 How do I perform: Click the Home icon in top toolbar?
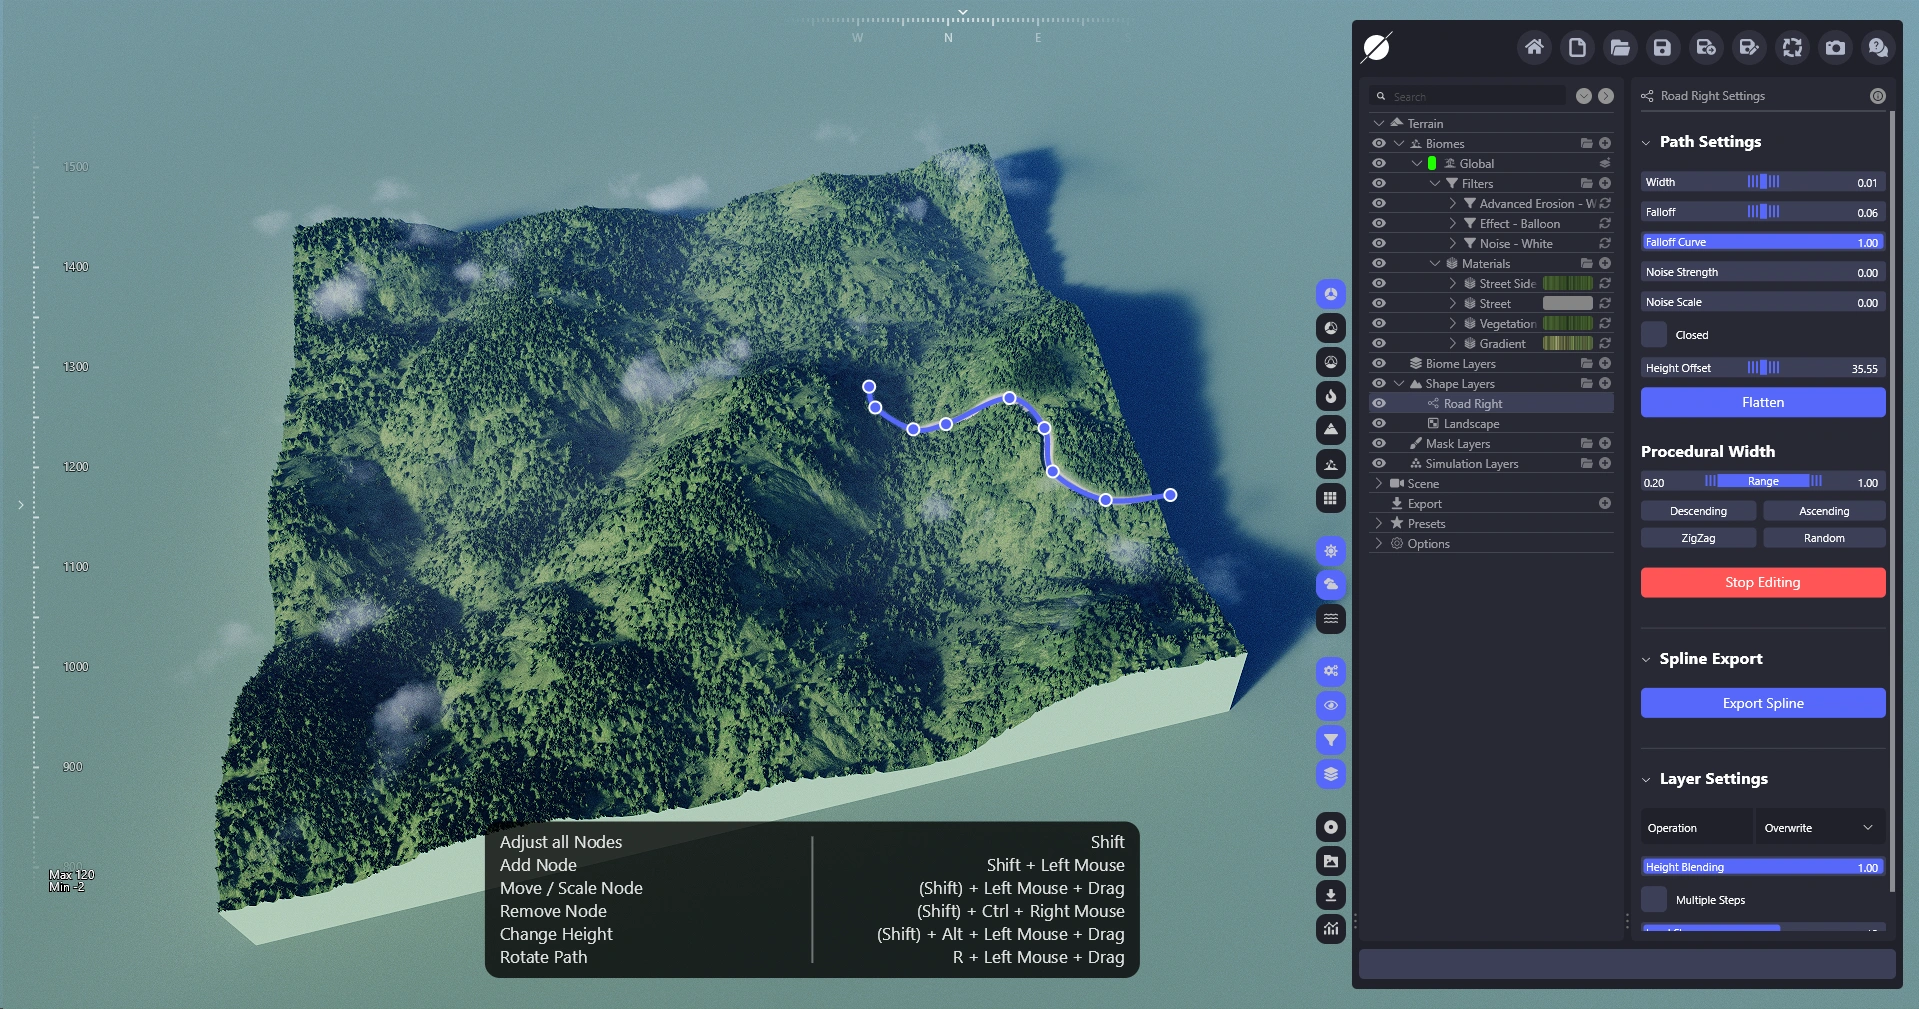coord(1533,47)
